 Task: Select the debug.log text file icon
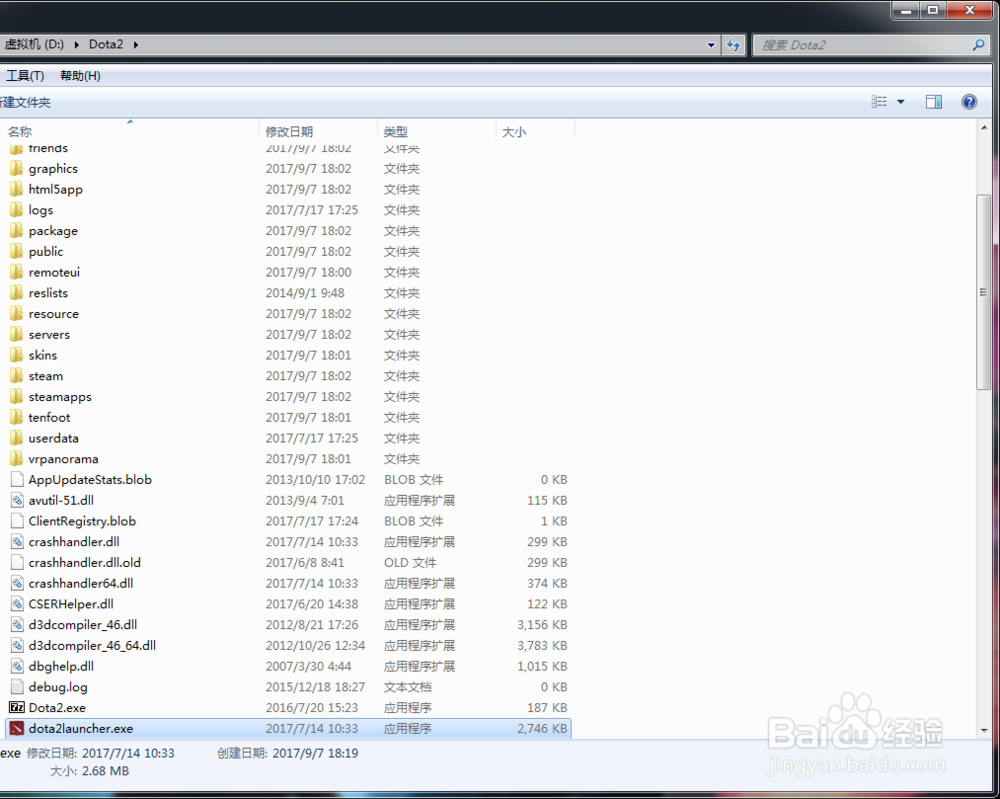tap(17, 687)
